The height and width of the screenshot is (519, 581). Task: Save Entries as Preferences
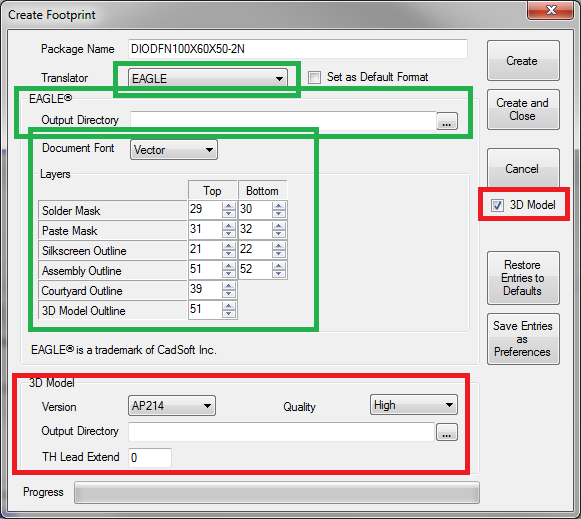point(523,339)
